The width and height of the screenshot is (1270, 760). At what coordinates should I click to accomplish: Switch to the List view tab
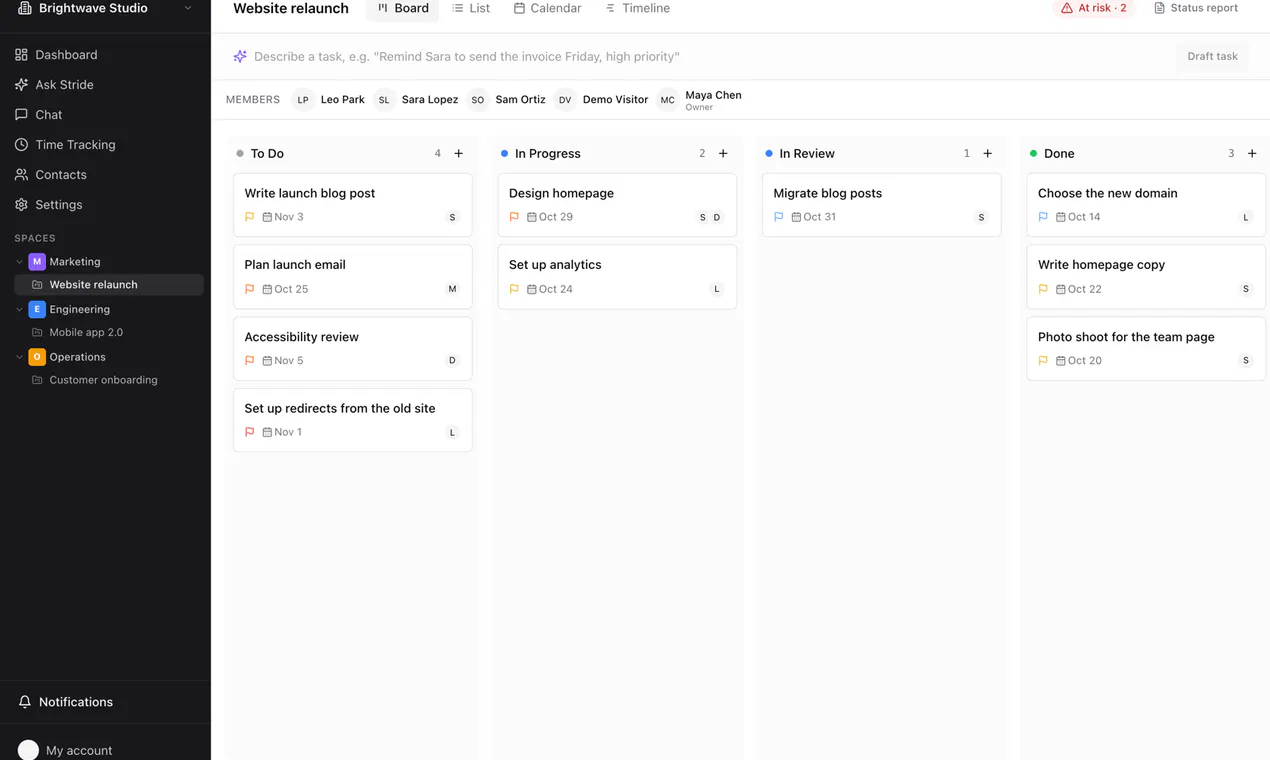[x=471, y=9]
